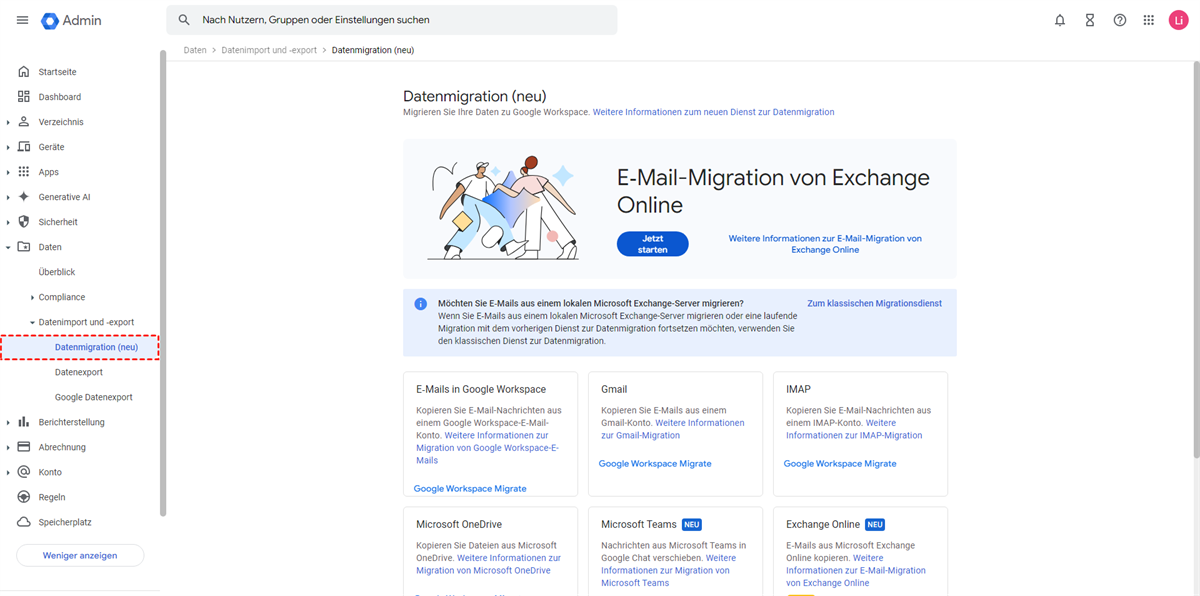The width and height of the screenshot is (1200, 596).
Task: Click the Regeln icon
Action: tap(24, 497)
